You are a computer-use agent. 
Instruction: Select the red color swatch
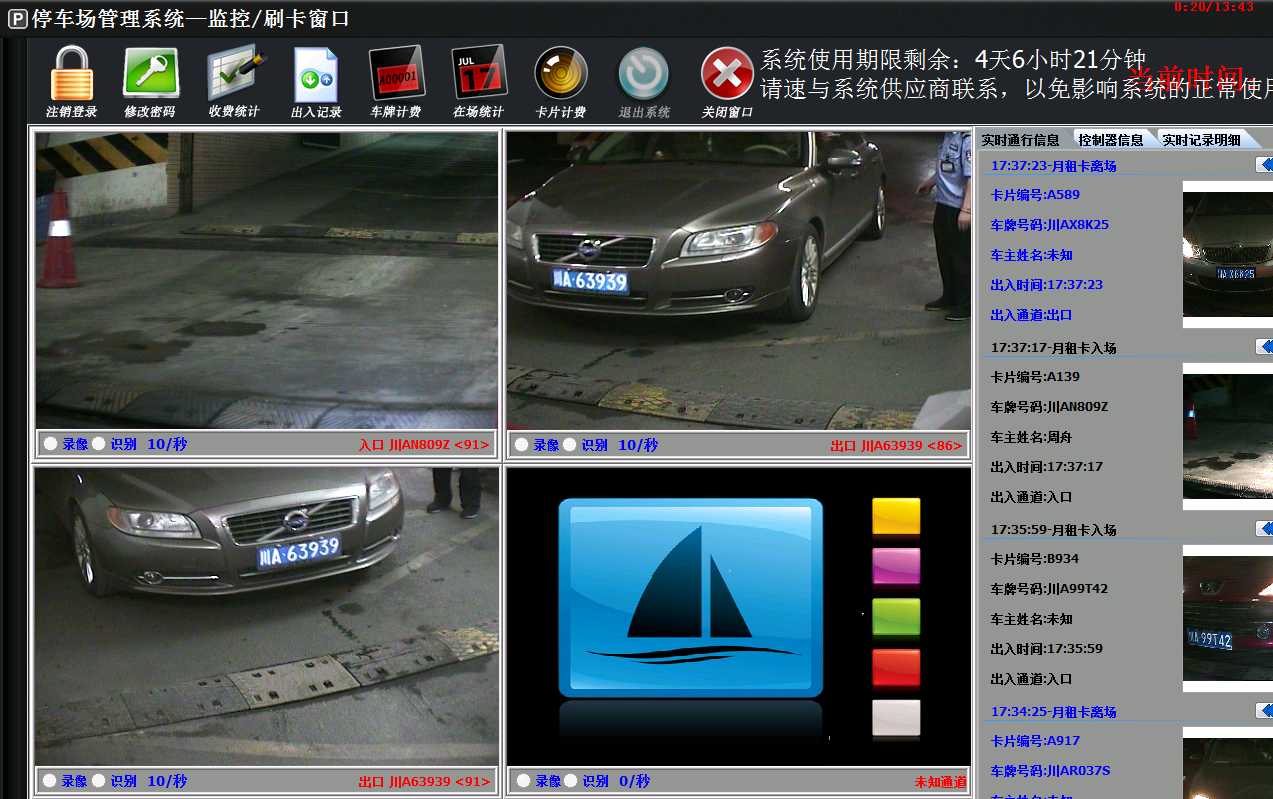(895, 668)
